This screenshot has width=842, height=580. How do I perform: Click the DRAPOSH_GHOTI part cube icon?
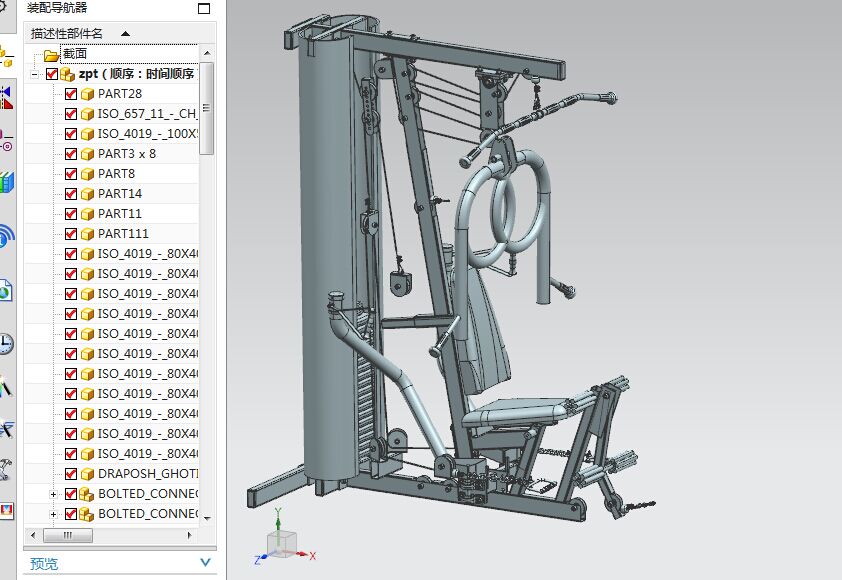pyautogui.click(x=87, y=474)
